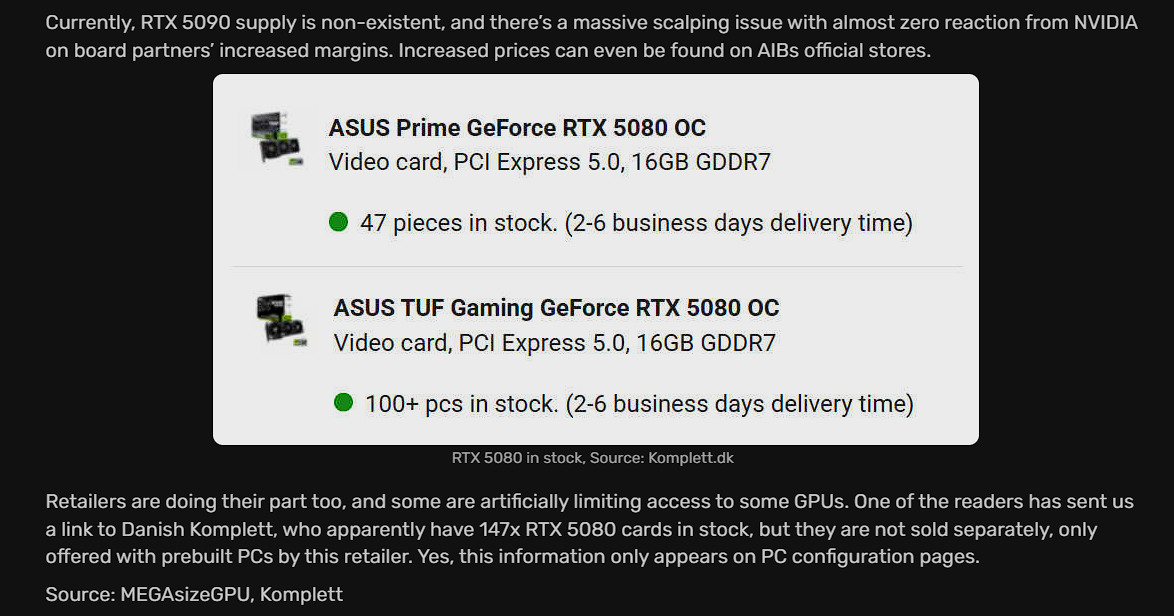
Task: Click the divider line between the two products
Action: pos(597,267)
